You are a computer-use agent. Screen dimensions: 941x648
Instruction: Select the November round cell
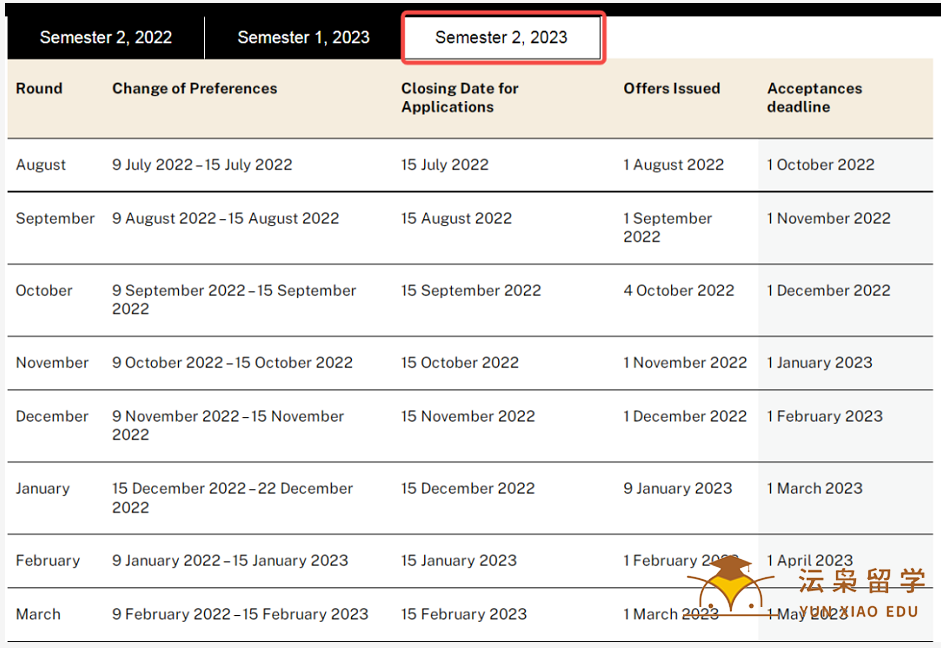[52, 362]
